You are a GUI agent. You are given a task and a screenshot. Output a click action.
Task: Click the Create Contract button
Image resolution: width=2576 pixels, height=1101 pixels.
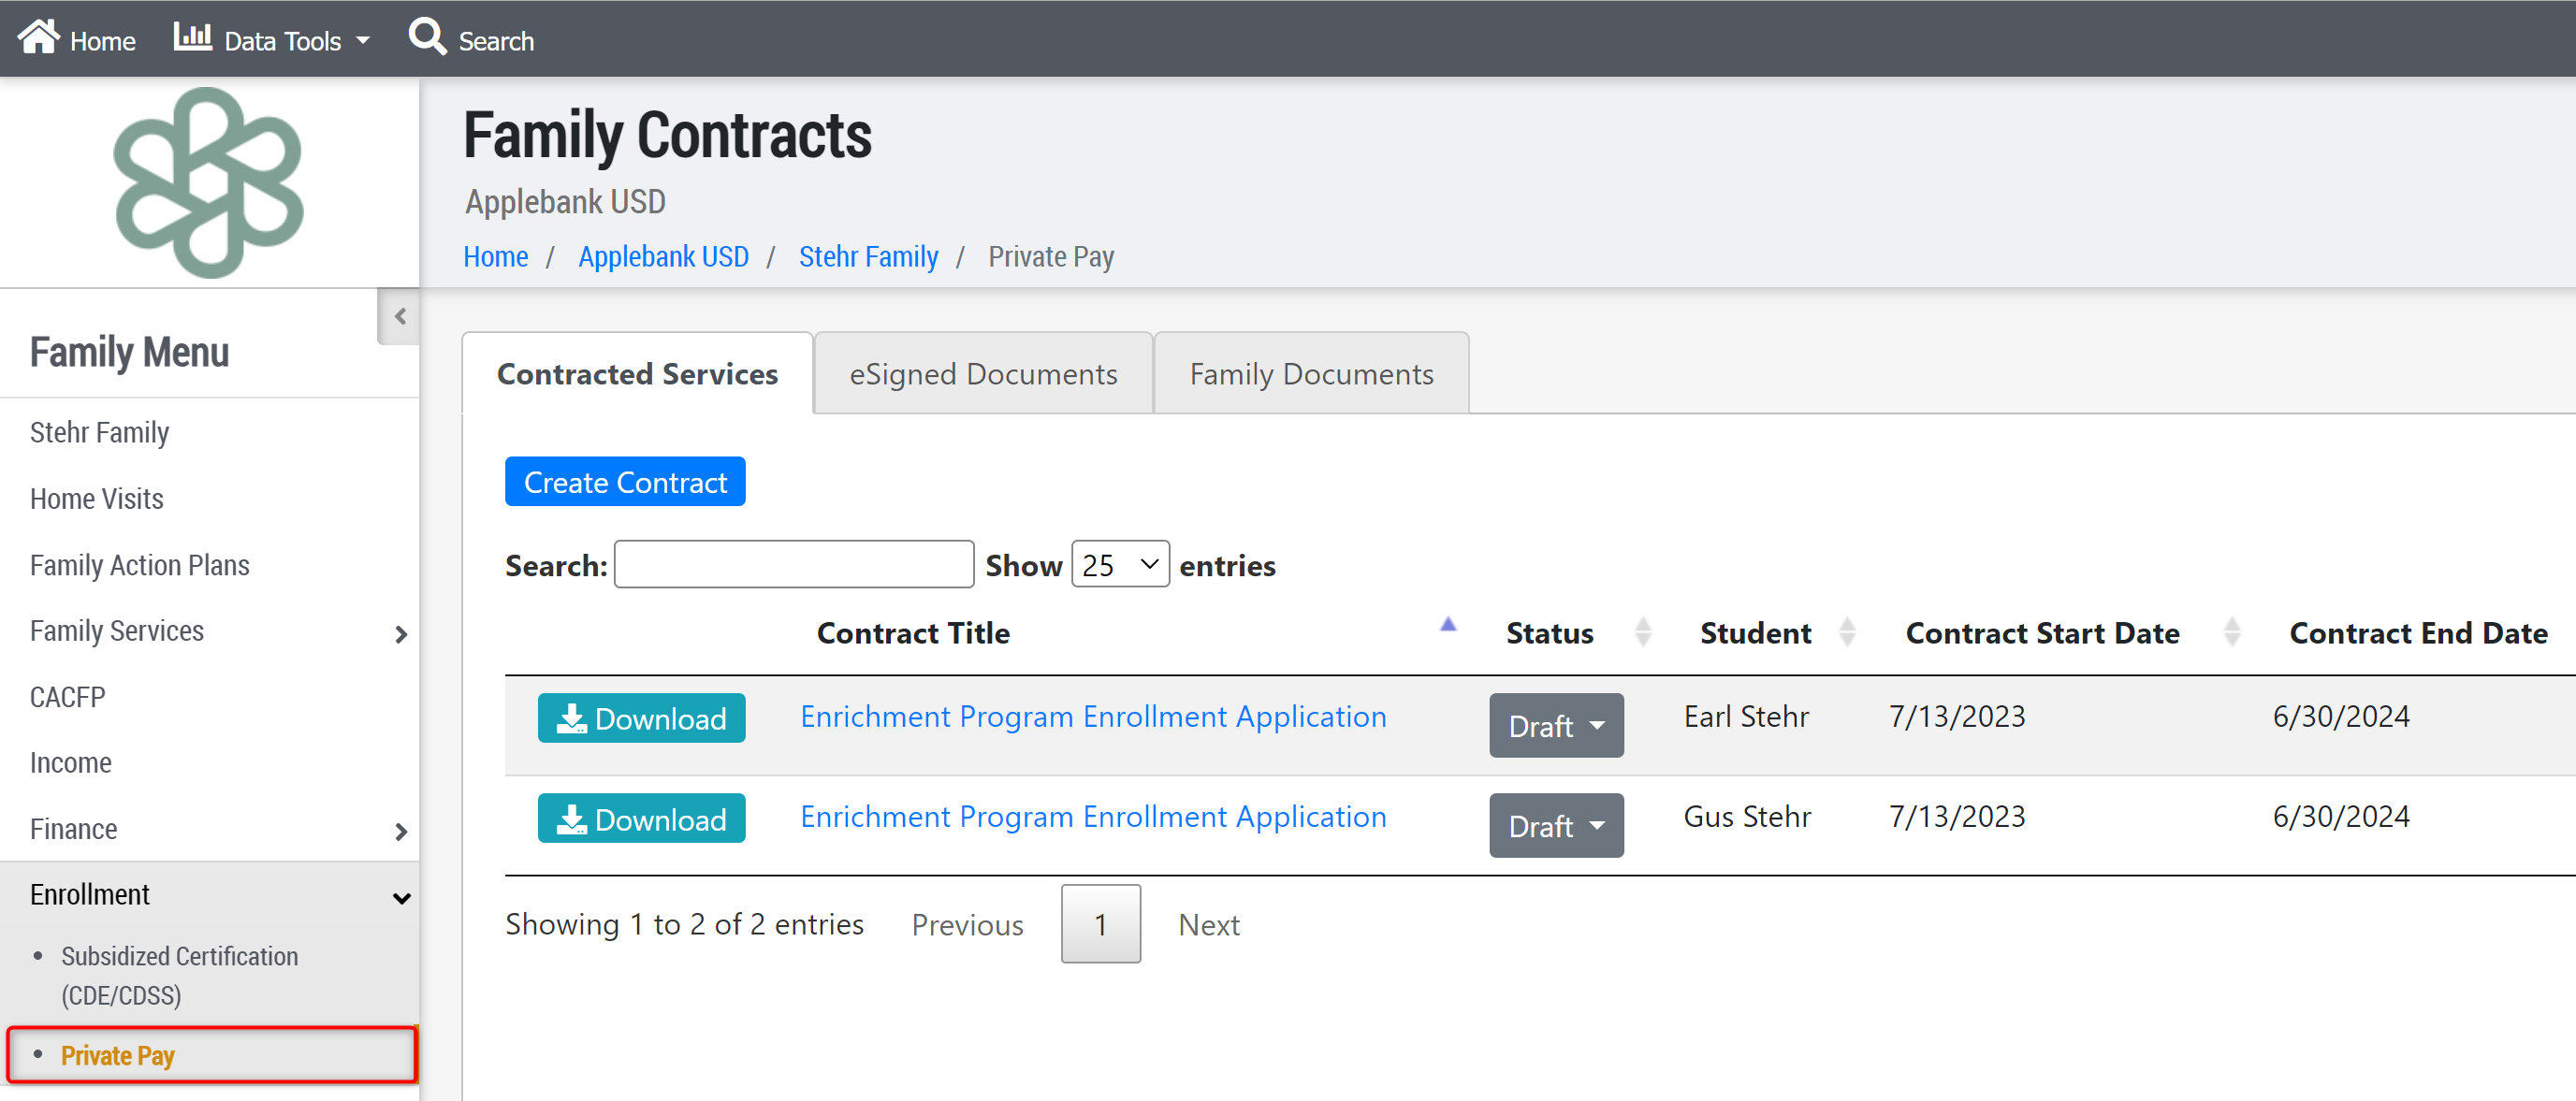624,482
